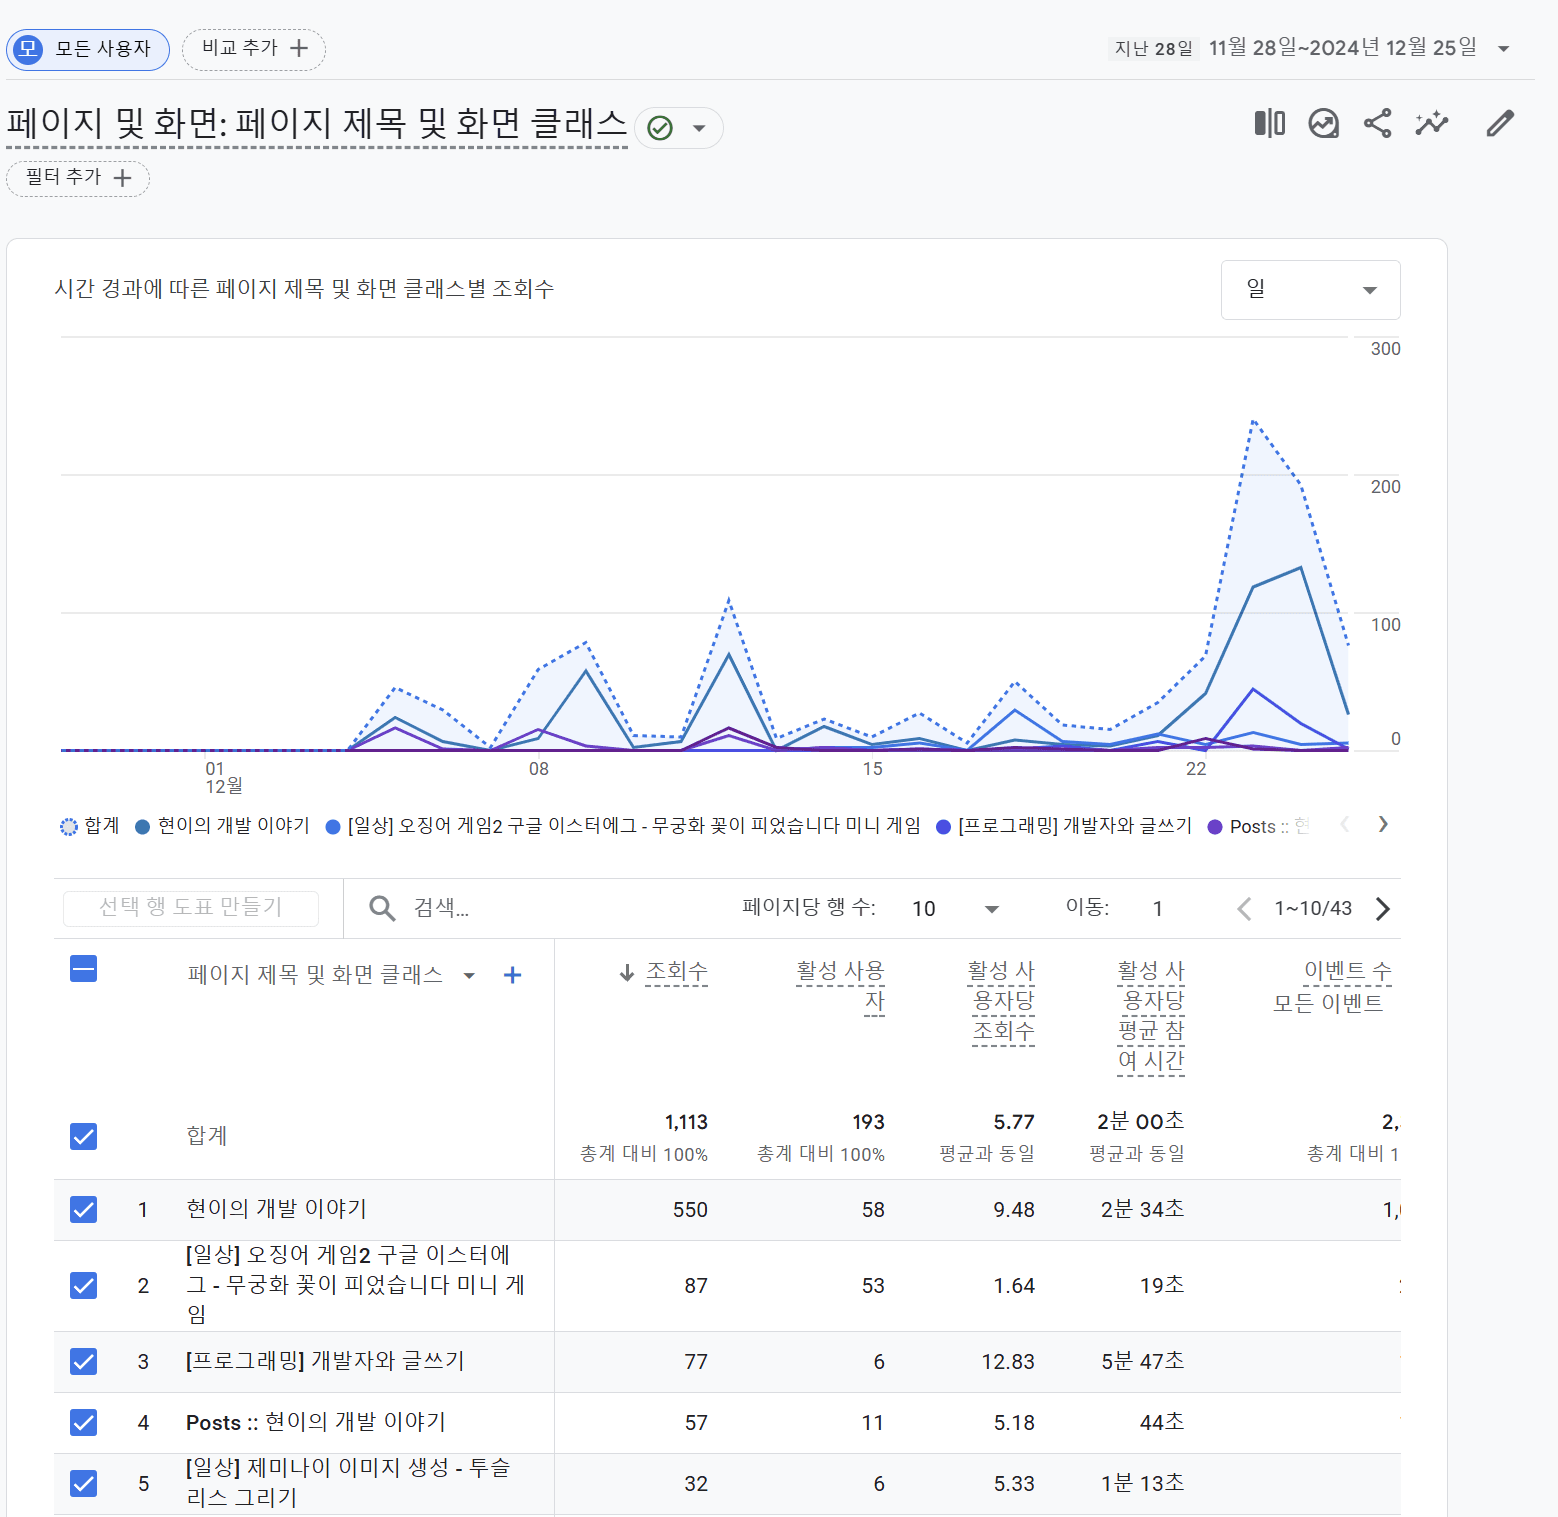
Task: Click the Posts legend item in chart
Action: tap(1259, 827)
